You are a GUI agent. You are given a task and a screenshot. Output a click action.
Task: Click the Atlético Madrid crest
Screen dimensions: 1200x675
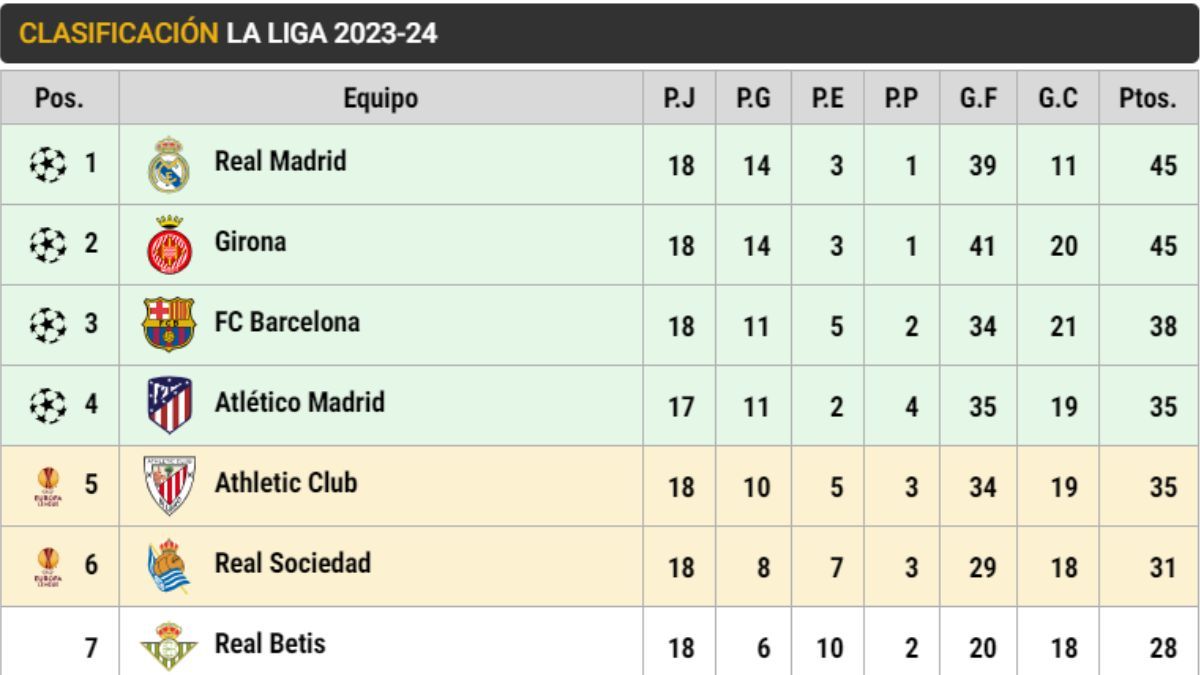[x=168, y=404]
